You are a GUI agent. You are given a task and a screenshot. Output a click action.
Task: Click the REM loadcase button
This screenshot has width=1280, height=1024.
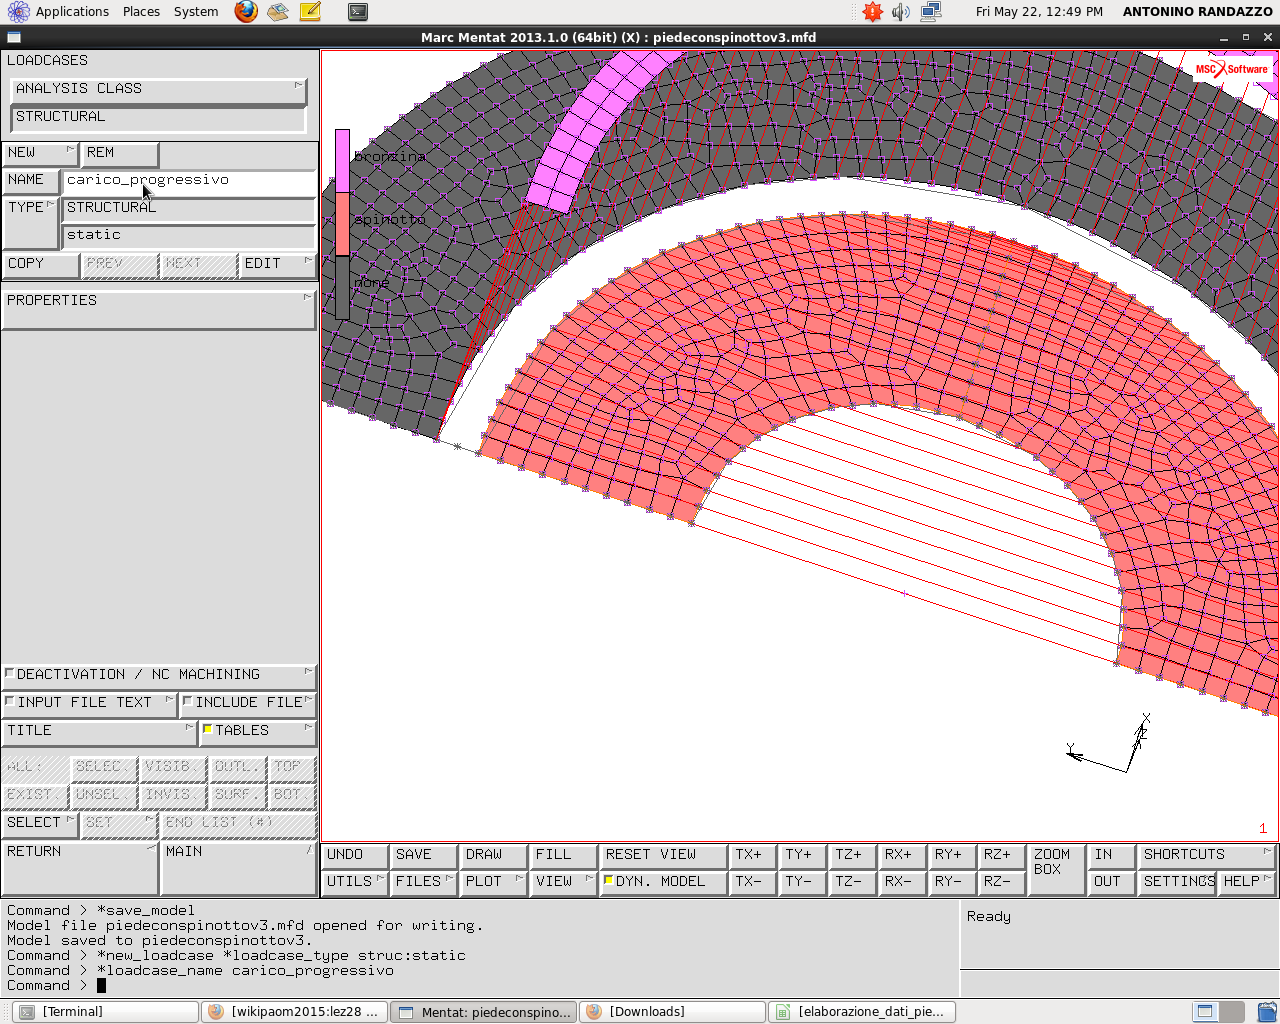click(x=120, y=153)
